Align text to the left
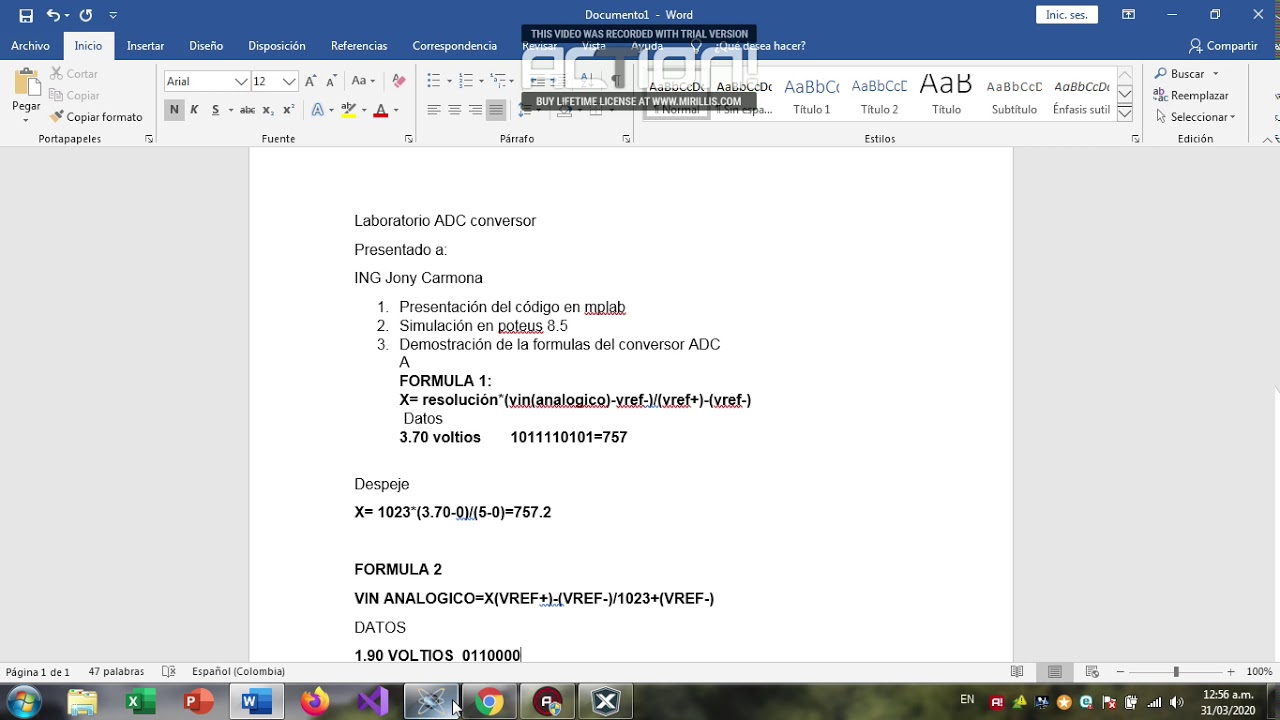 coord(434,110)
